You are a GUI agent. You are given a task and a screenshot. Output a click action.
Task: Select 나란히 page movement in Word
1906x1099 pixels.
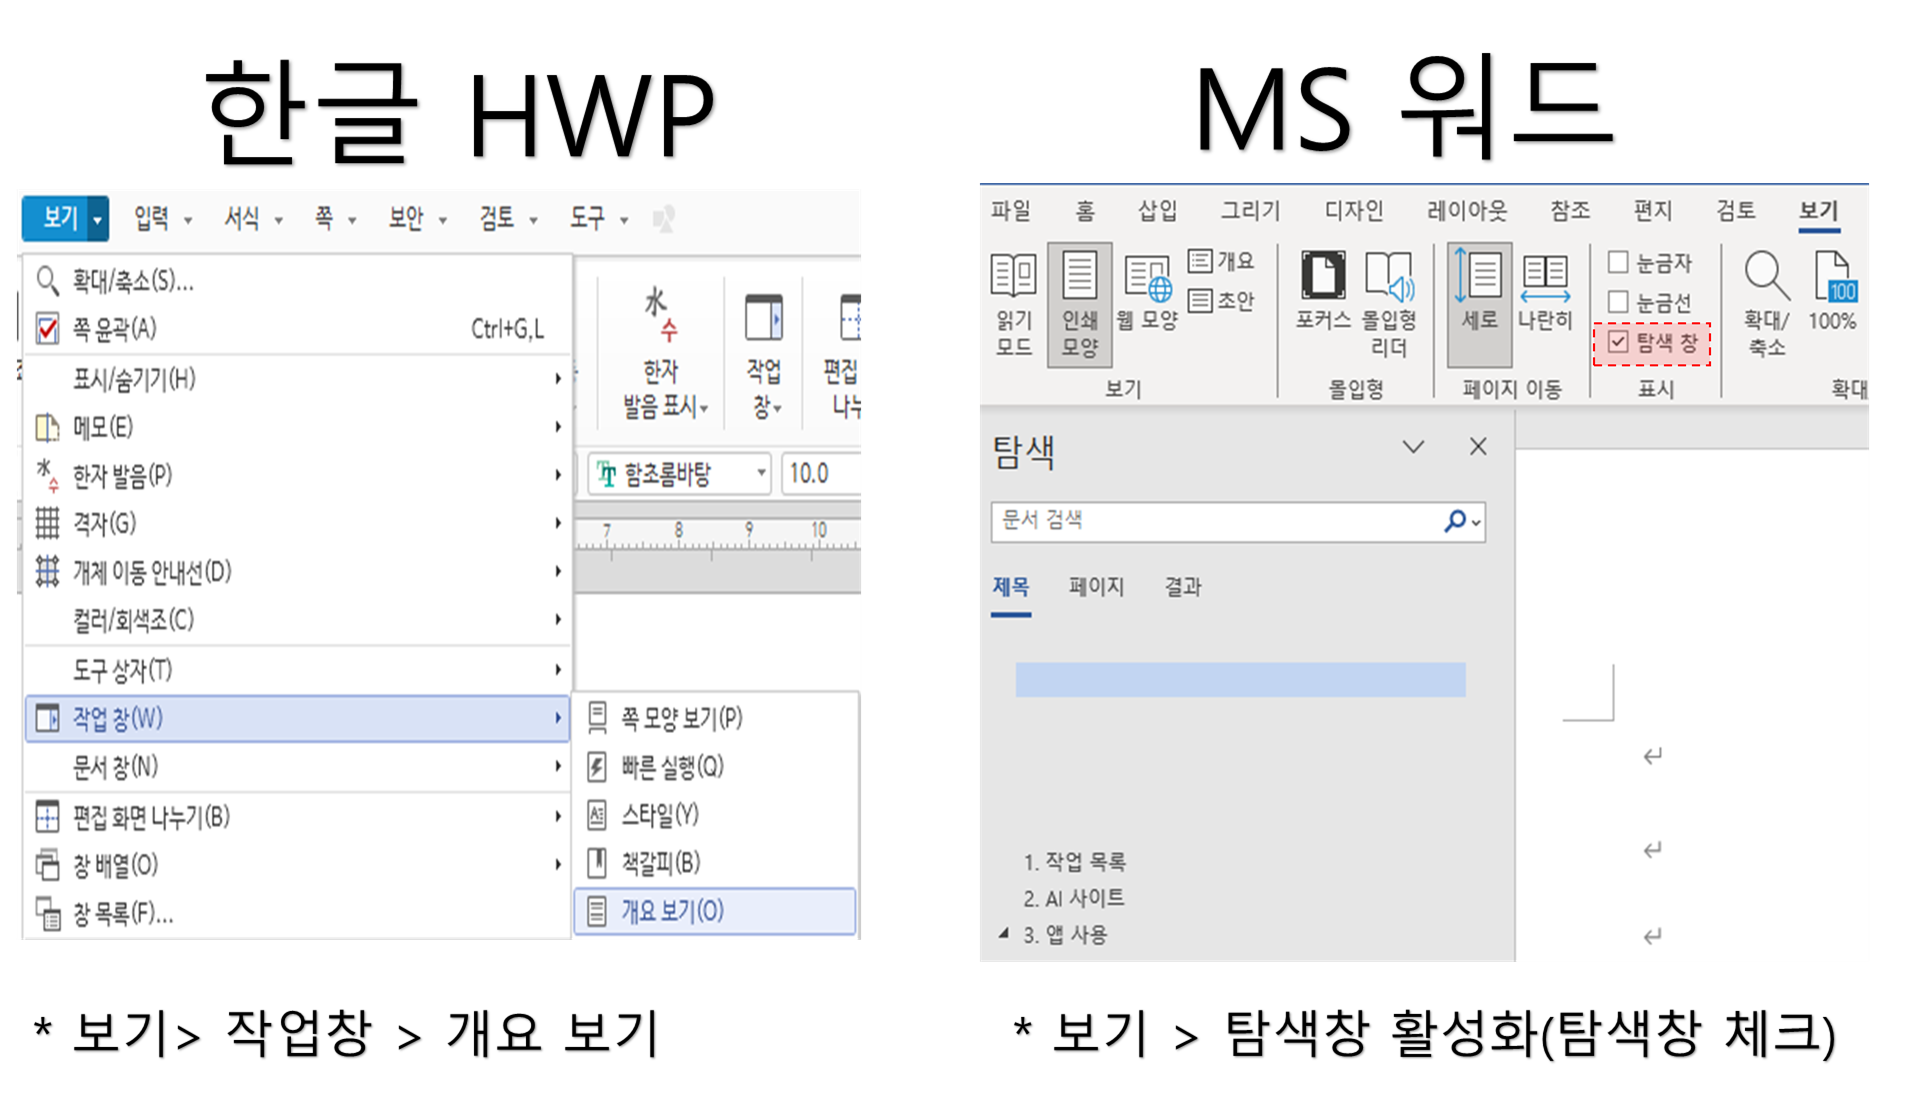(x=1545, y=292)
